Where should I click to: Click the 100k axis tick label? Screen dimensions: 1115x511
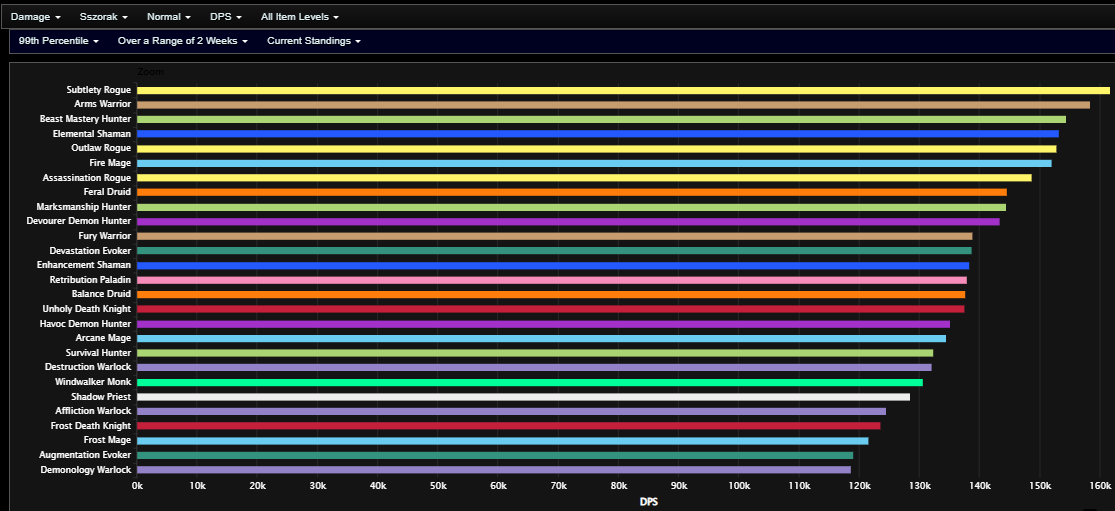pos(738,485)
